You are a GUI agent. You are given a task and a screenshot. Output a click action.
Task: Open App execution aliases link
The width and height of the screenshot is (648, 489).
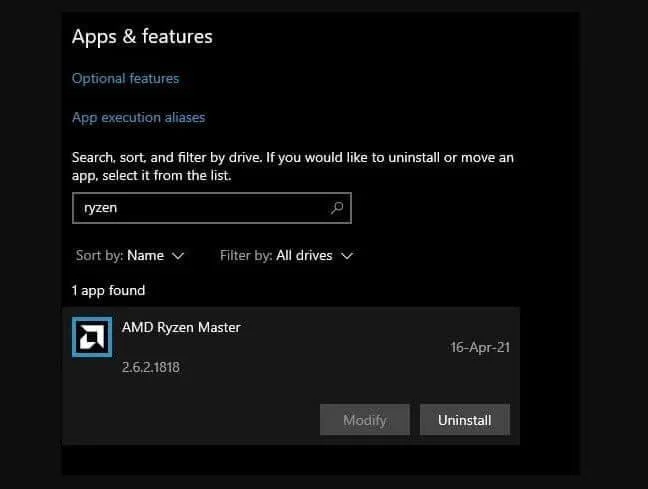[x=138, y=118]
